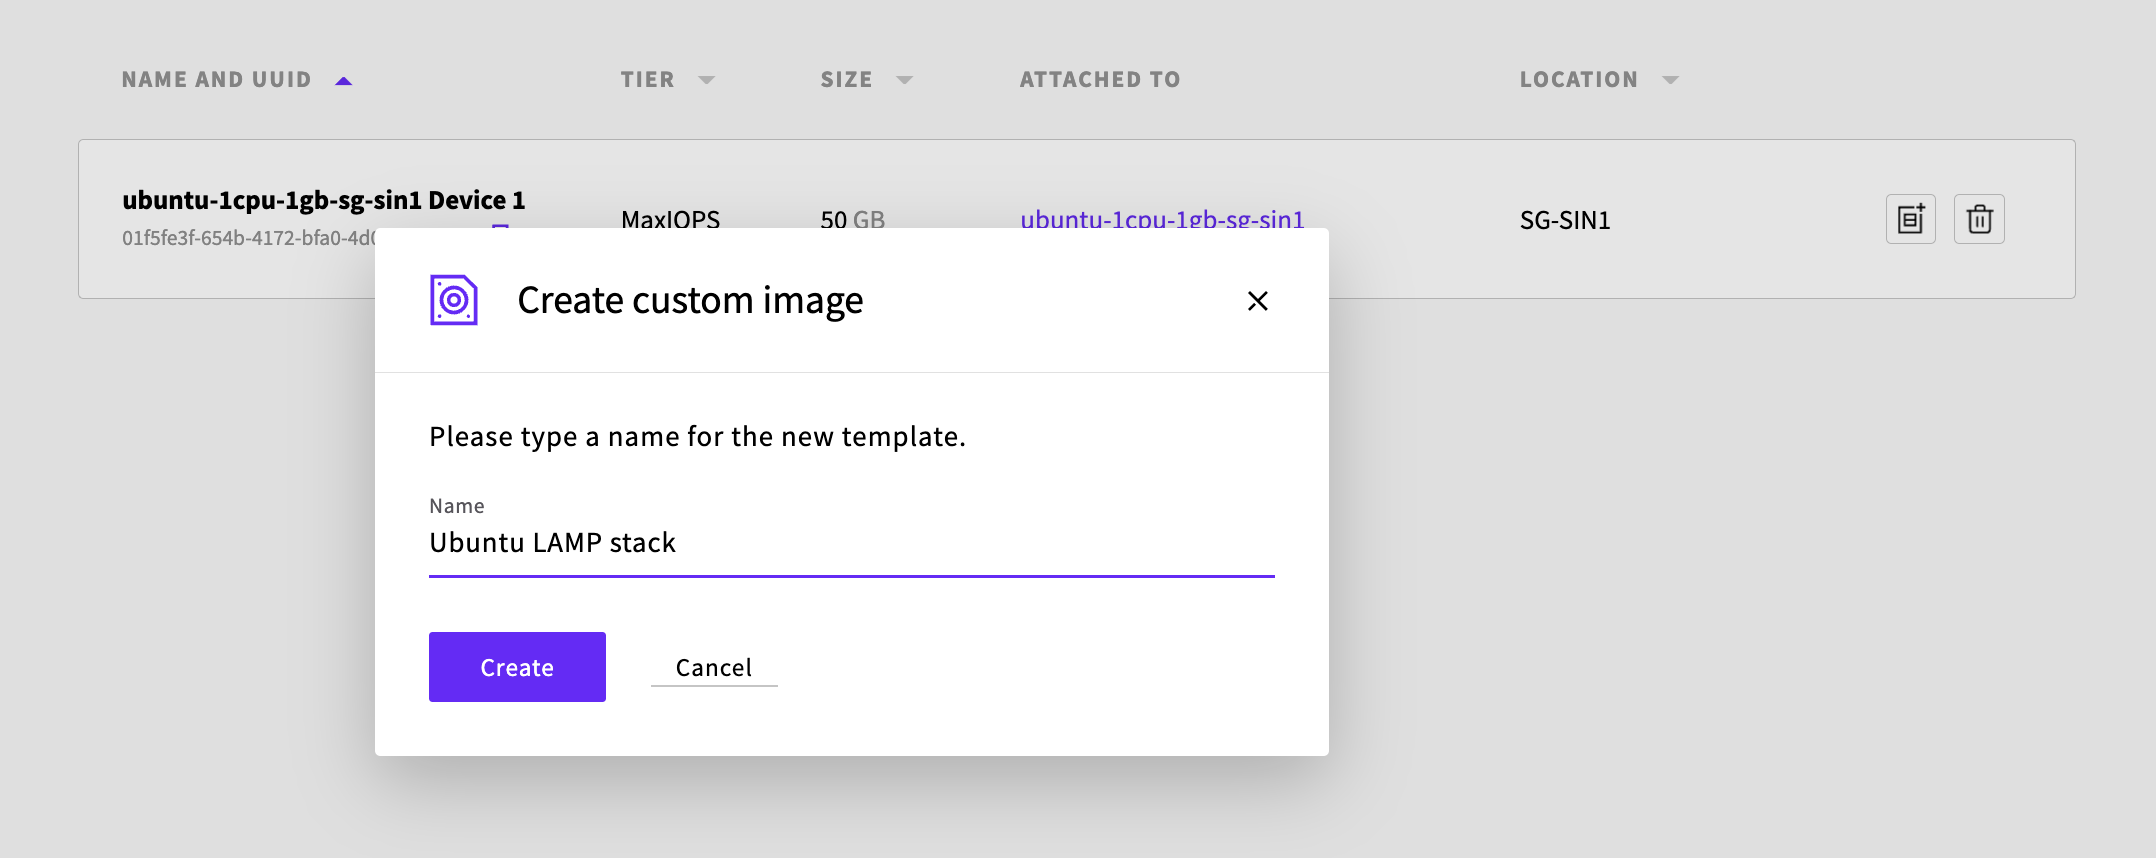Click the ATTACHED TO column header
Image resolution: width=2156 pixels, height=858 pixels.
[x=1100, y=80]
